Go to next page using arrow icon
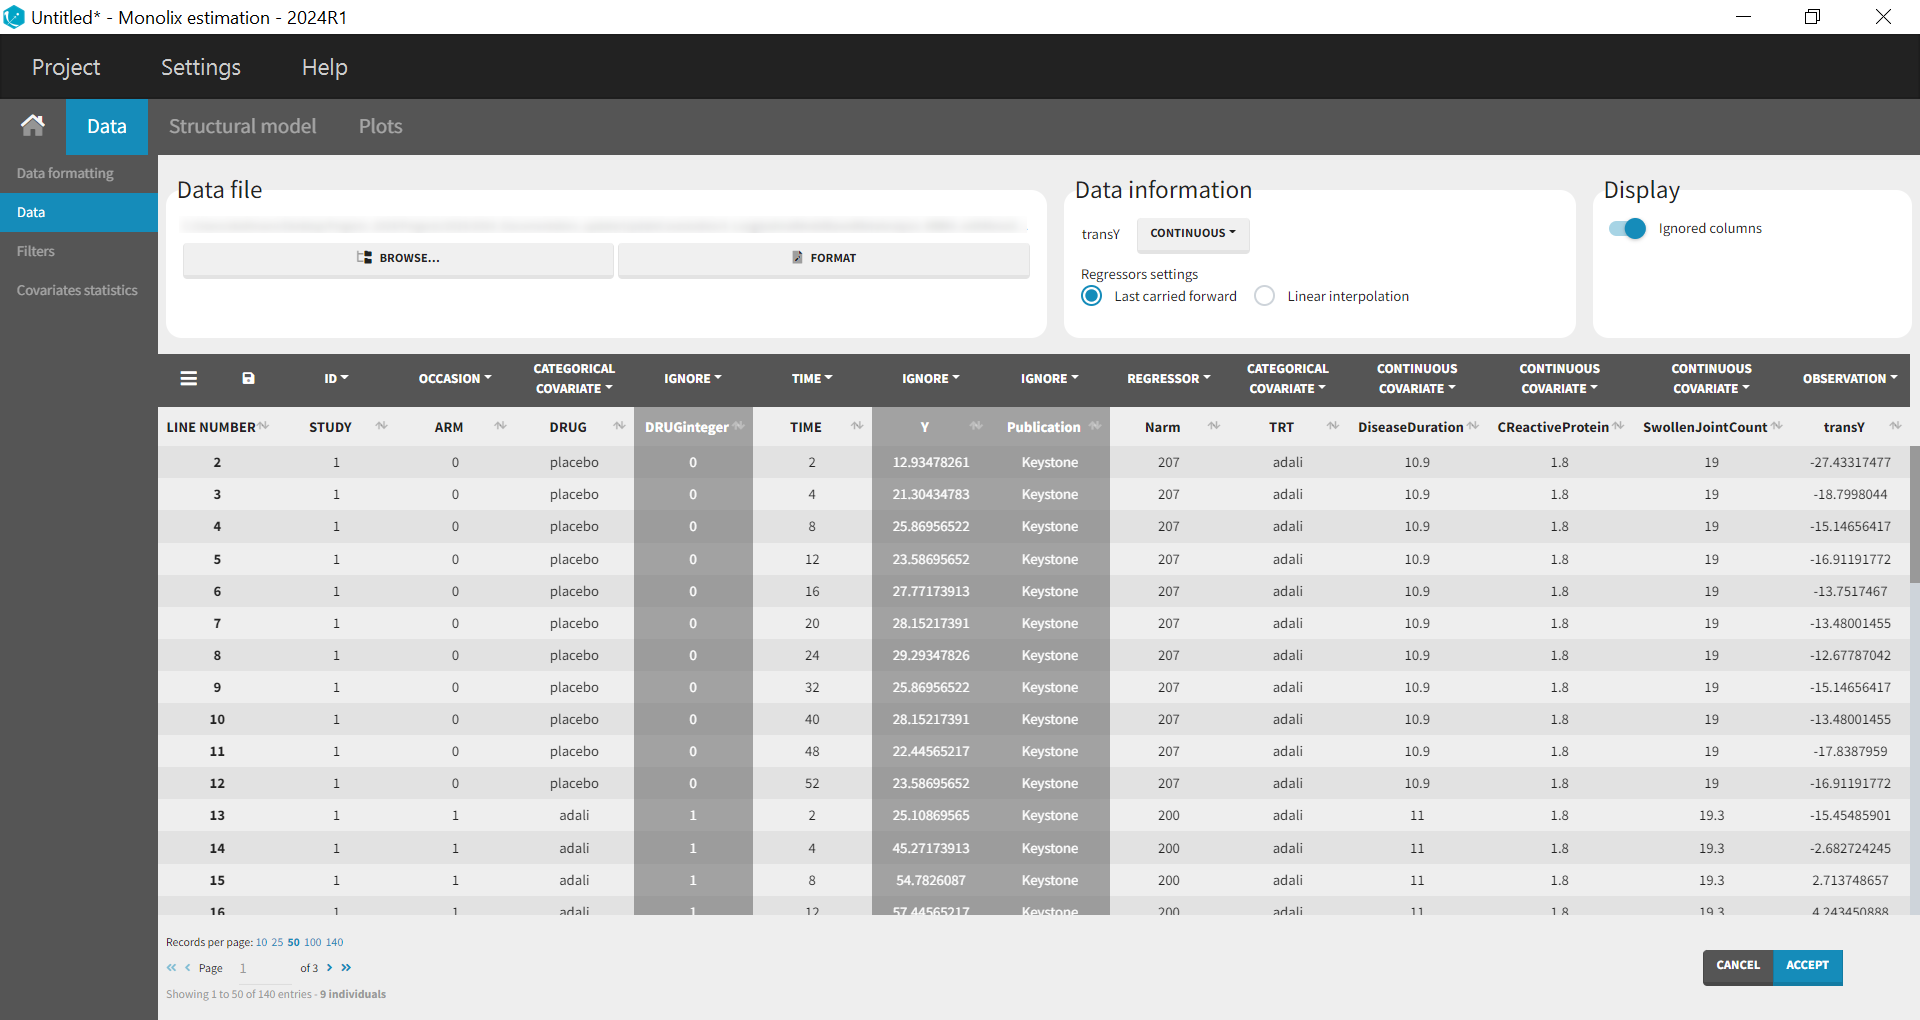This screenshot has width=1920, height=1020. click(329, 968)
